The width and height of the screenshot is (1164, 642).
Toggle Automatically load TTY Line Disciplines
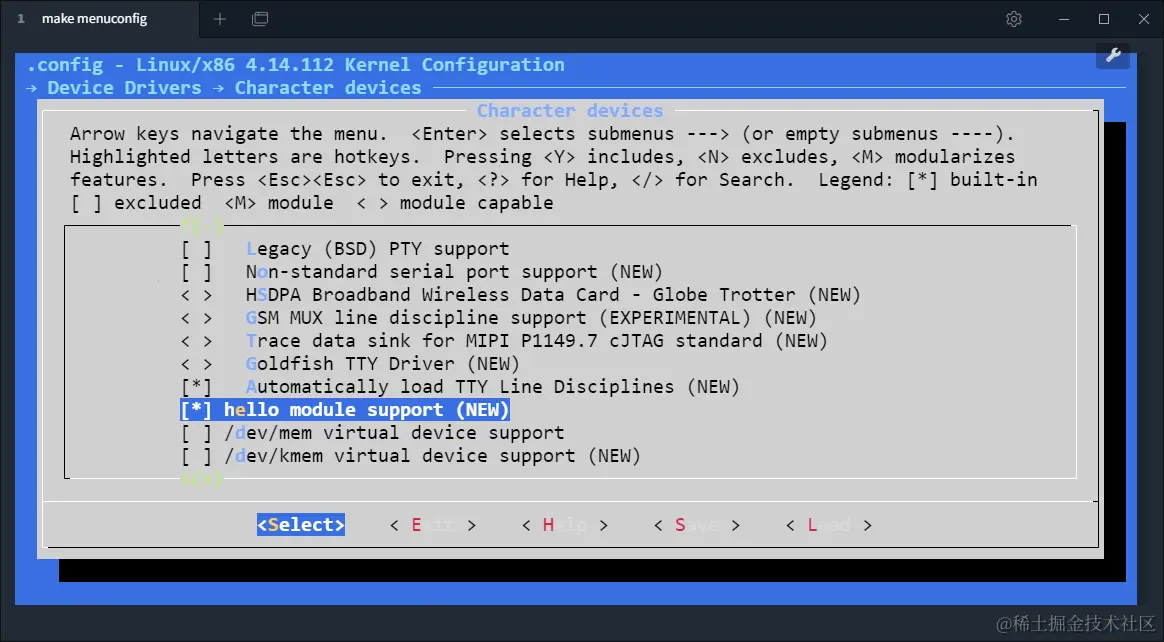coord(197,387)
